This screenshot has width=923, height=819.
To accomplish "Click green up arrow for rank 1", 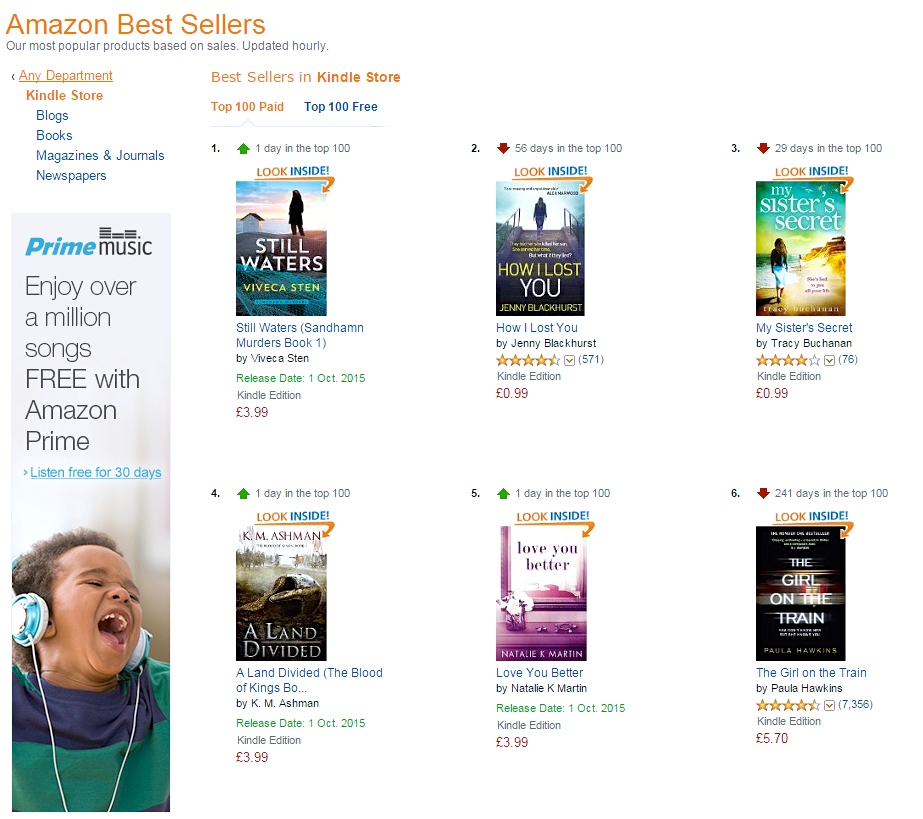I will (243, 148).
